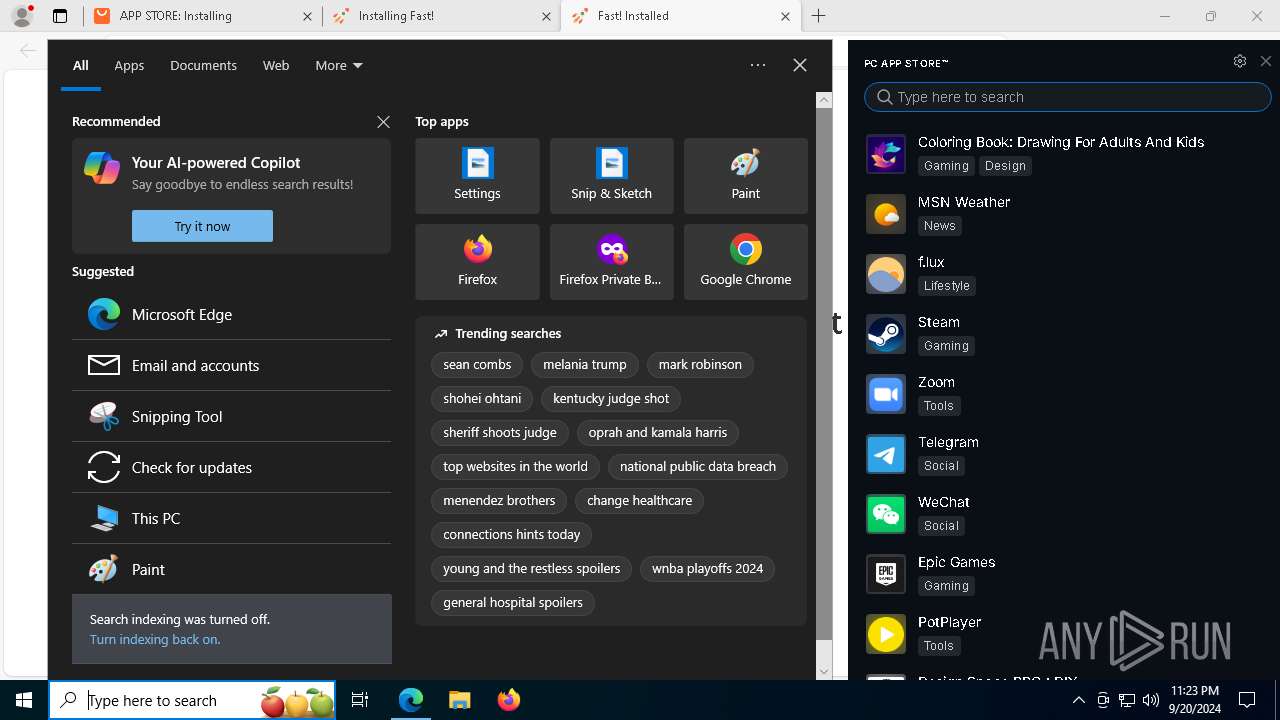Image resolution: width=1280 pixels, height=720 pixels.
Task: Open browser tab actions menu icon
Action: point(60,16)
